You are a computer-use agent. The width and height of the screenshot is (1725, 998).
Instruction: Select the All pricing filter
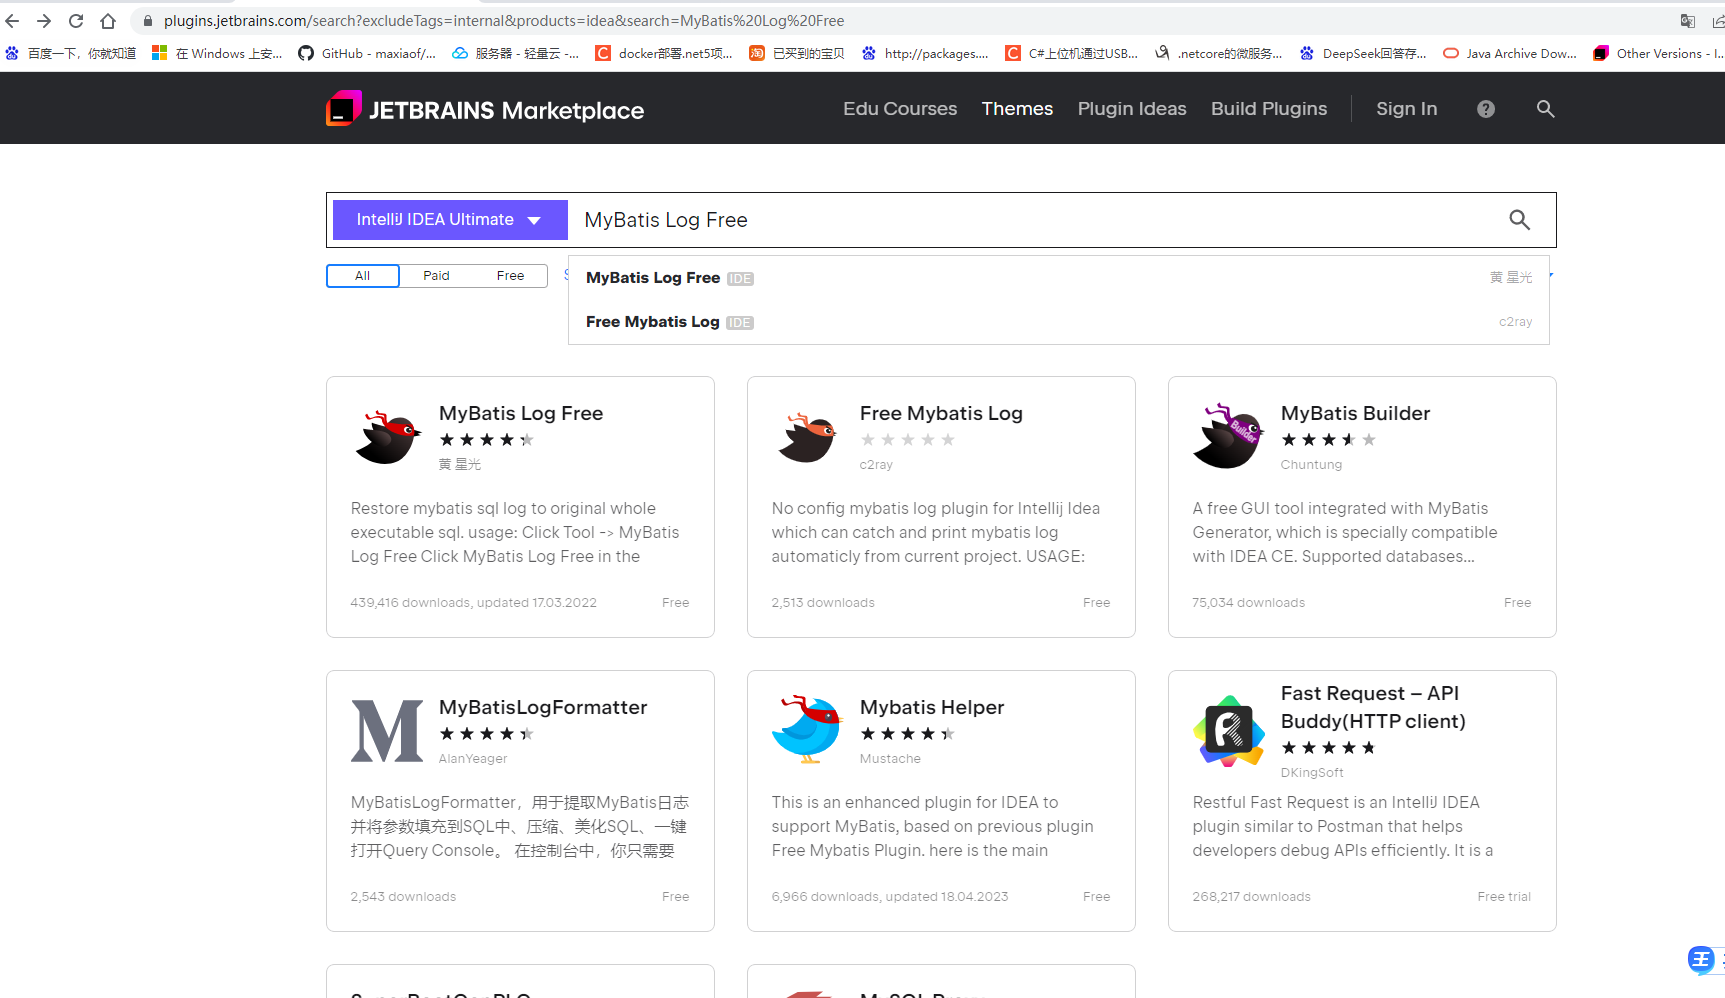(x=363, y=276)
